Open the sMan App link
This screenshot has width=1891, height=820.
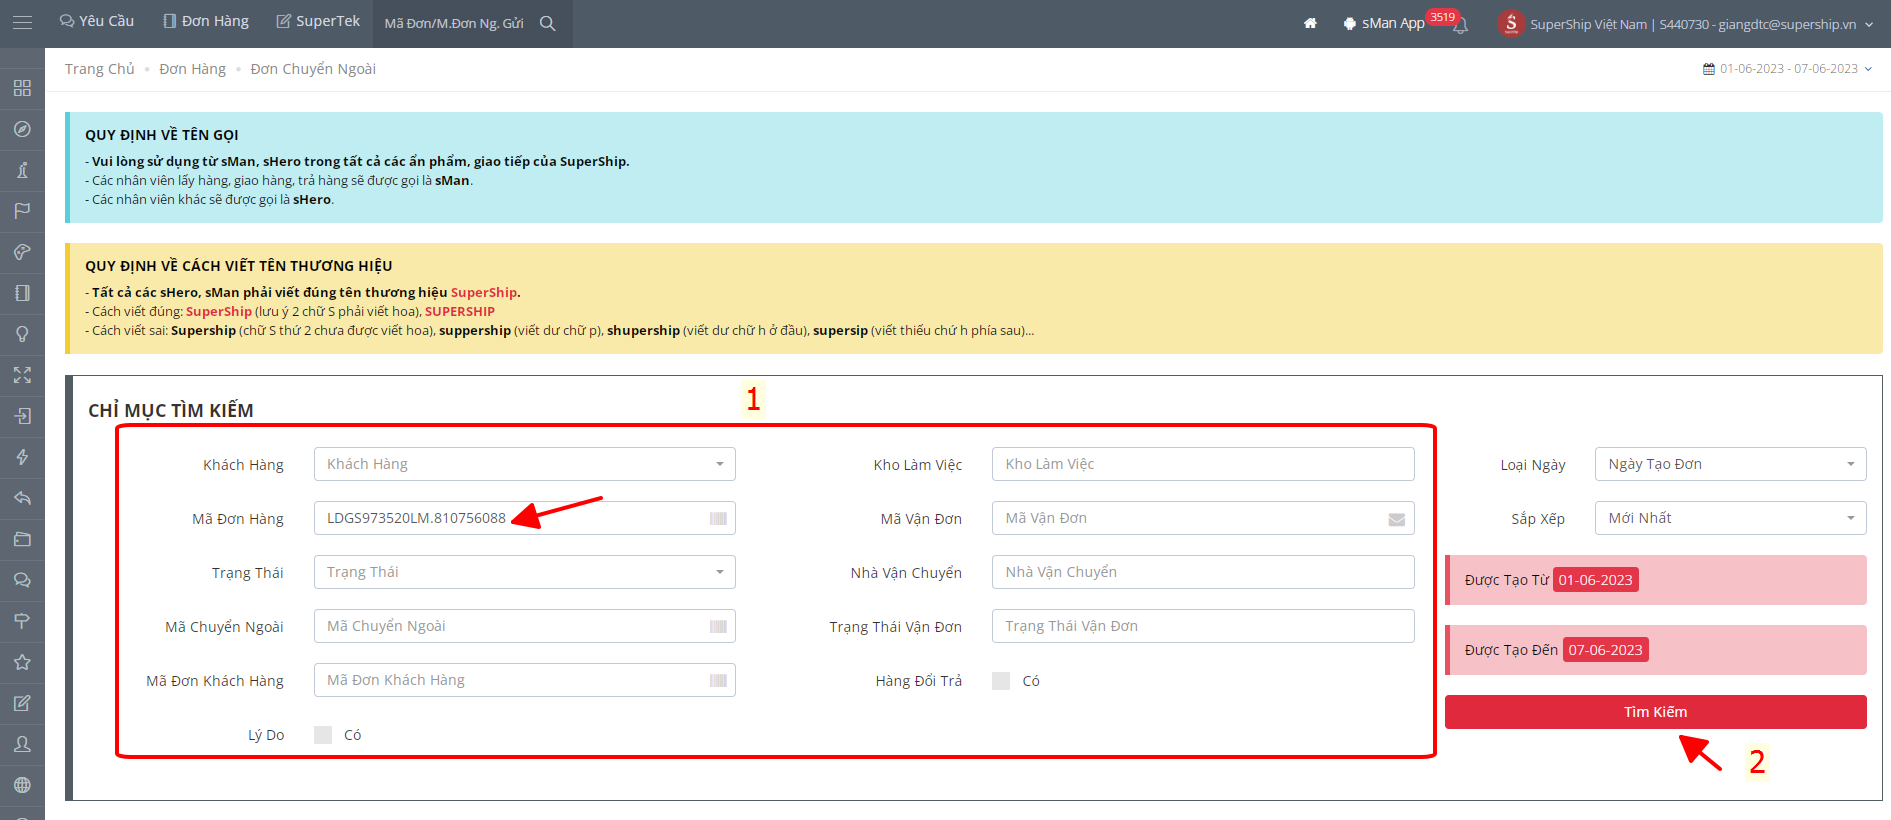tap(1384, 23)
